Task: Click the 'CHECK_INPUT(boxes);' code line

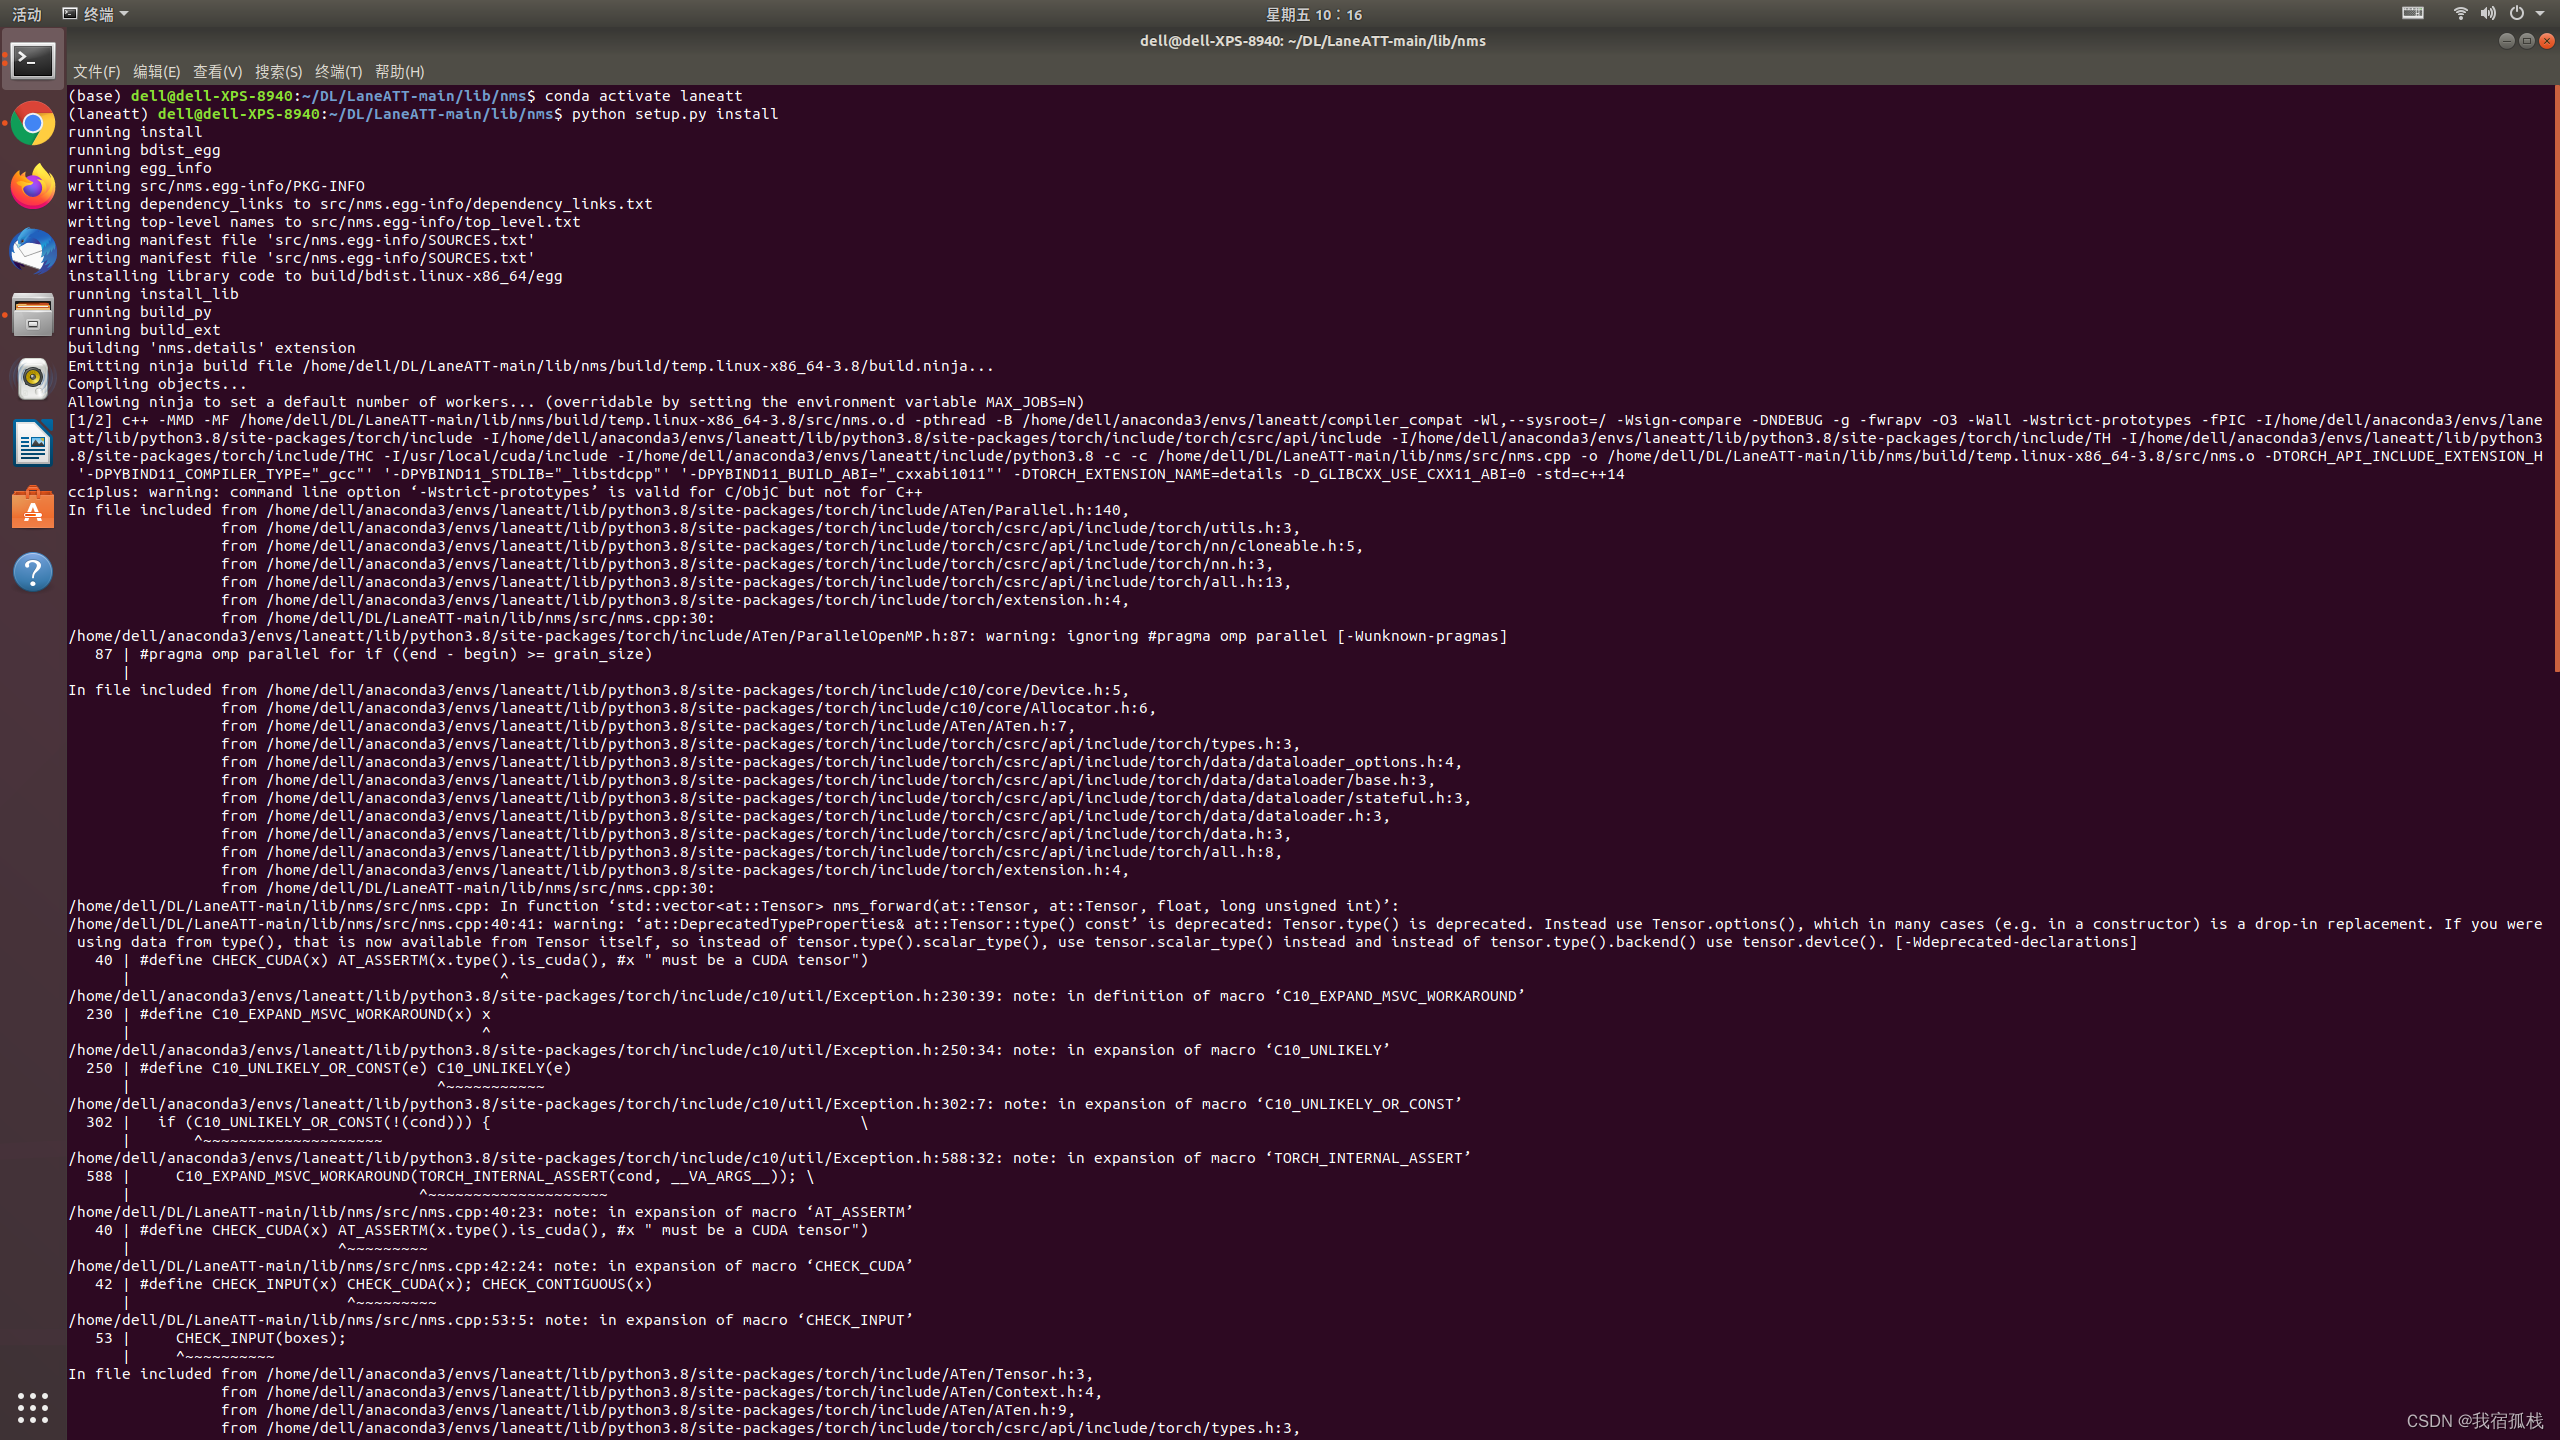Action: point(261,1338)
